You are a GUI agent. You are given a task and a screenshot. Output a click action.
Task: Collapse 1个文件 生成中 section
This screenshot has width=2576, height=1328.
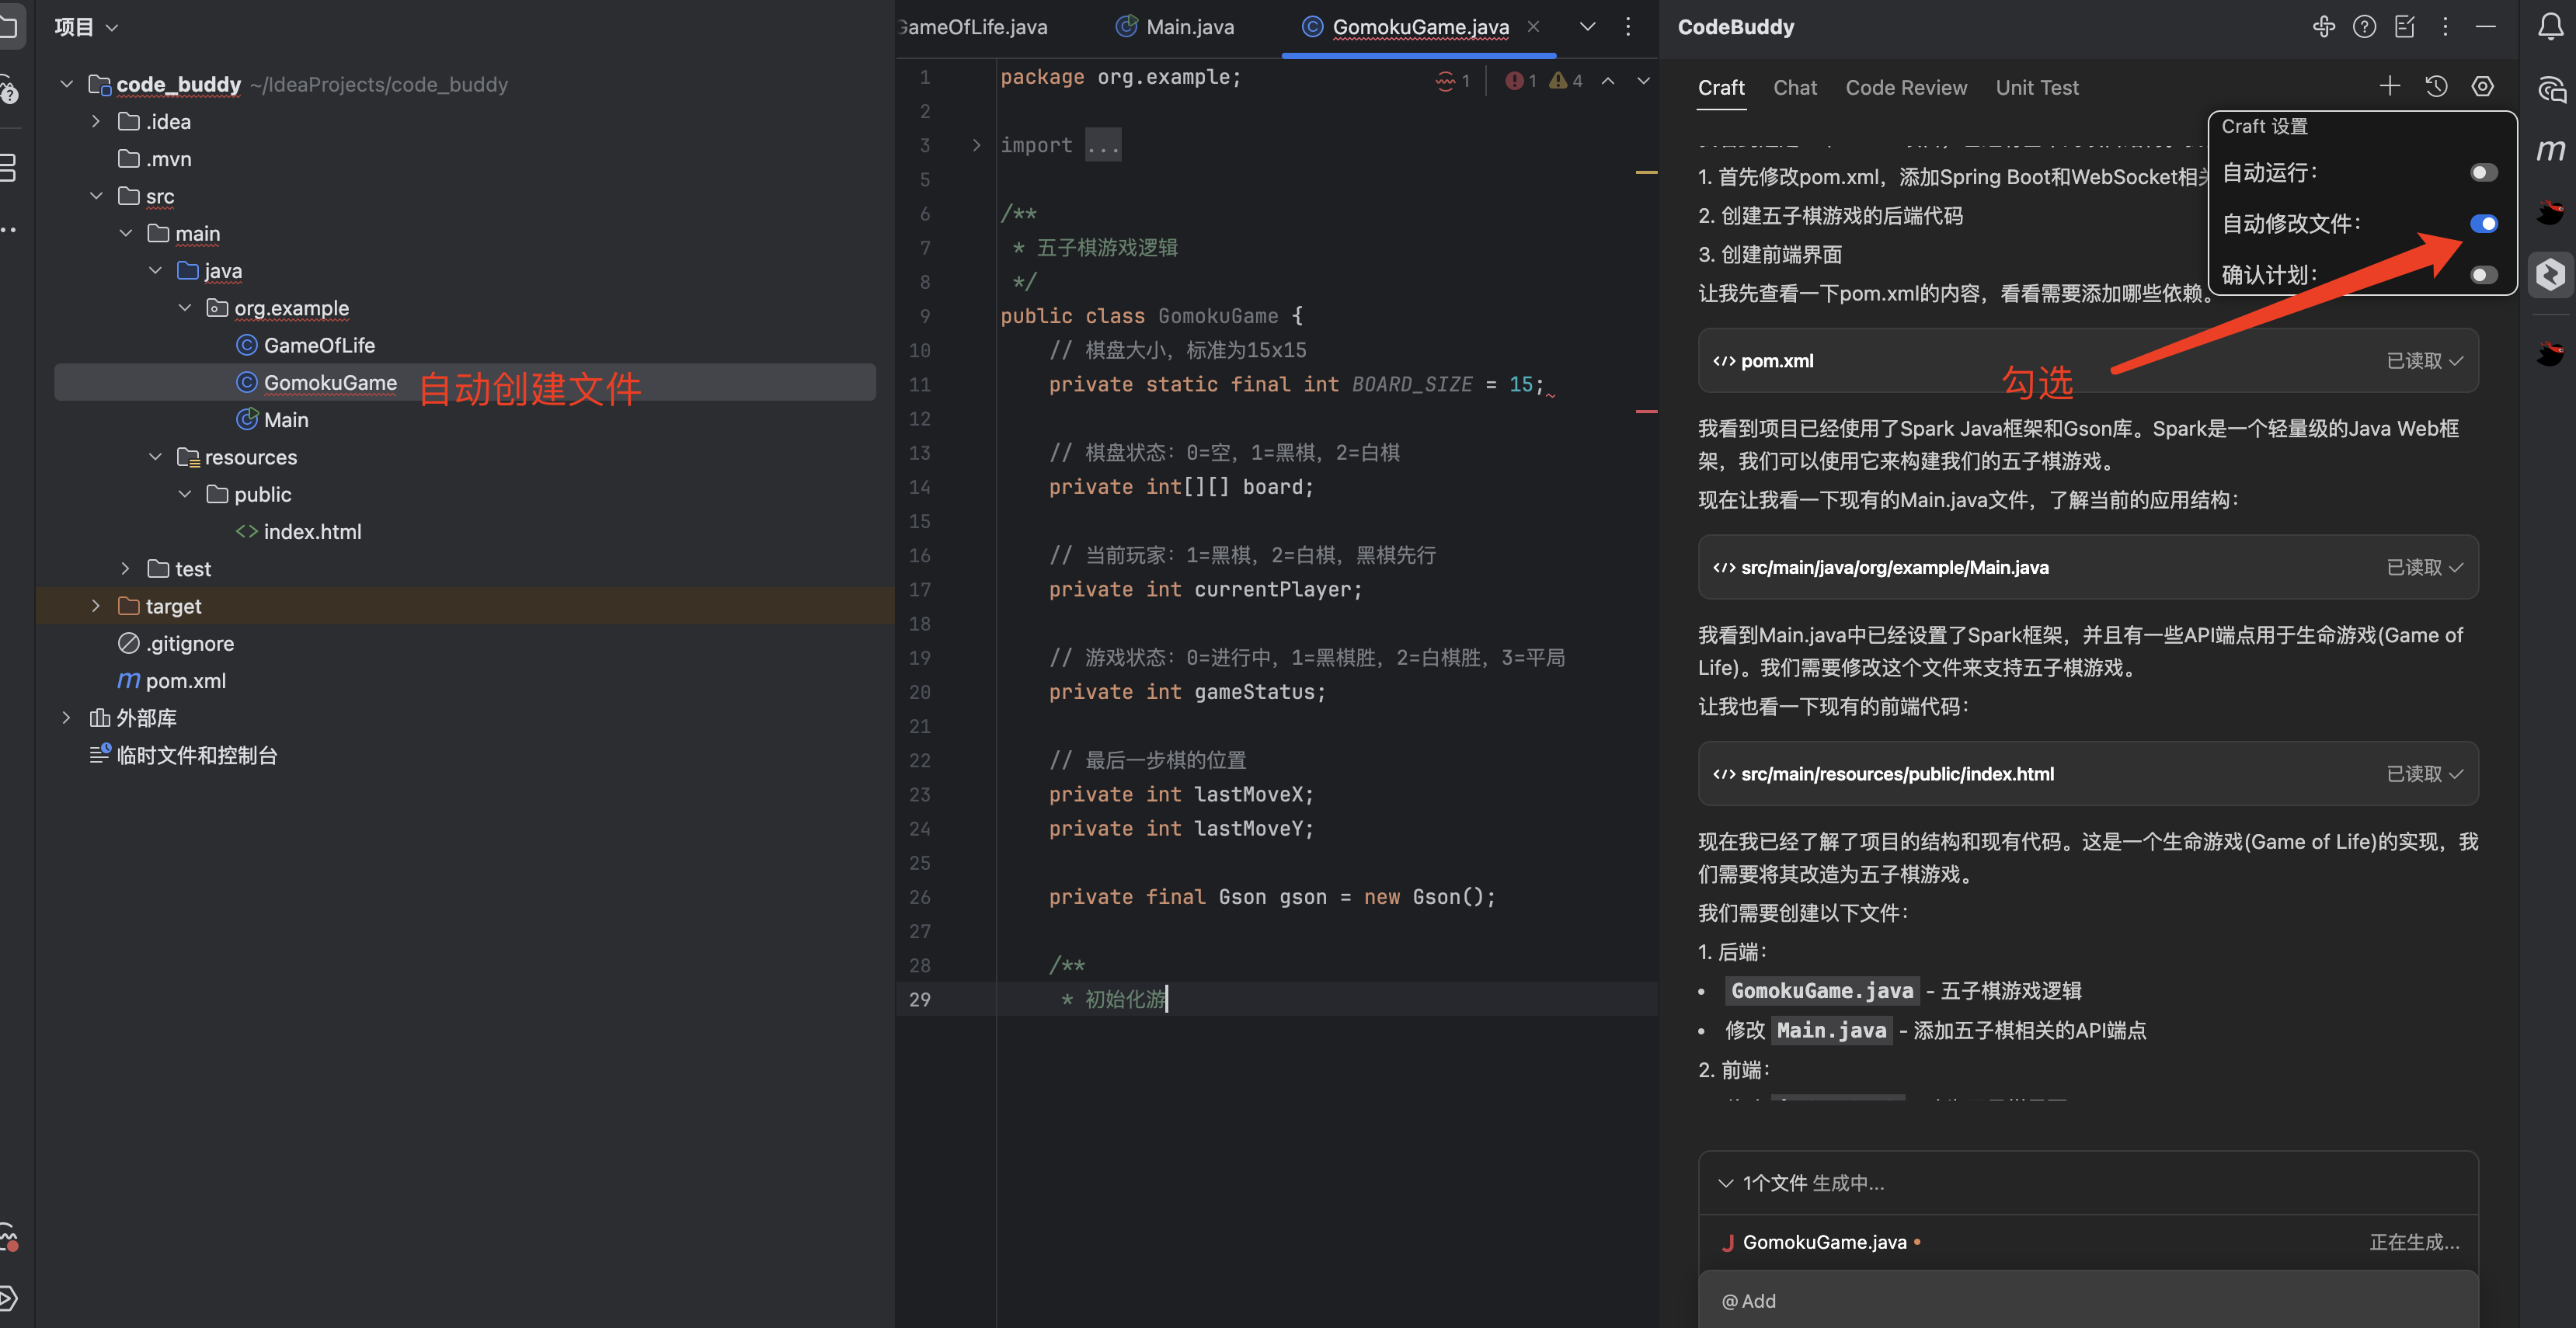point(1725,1183)
